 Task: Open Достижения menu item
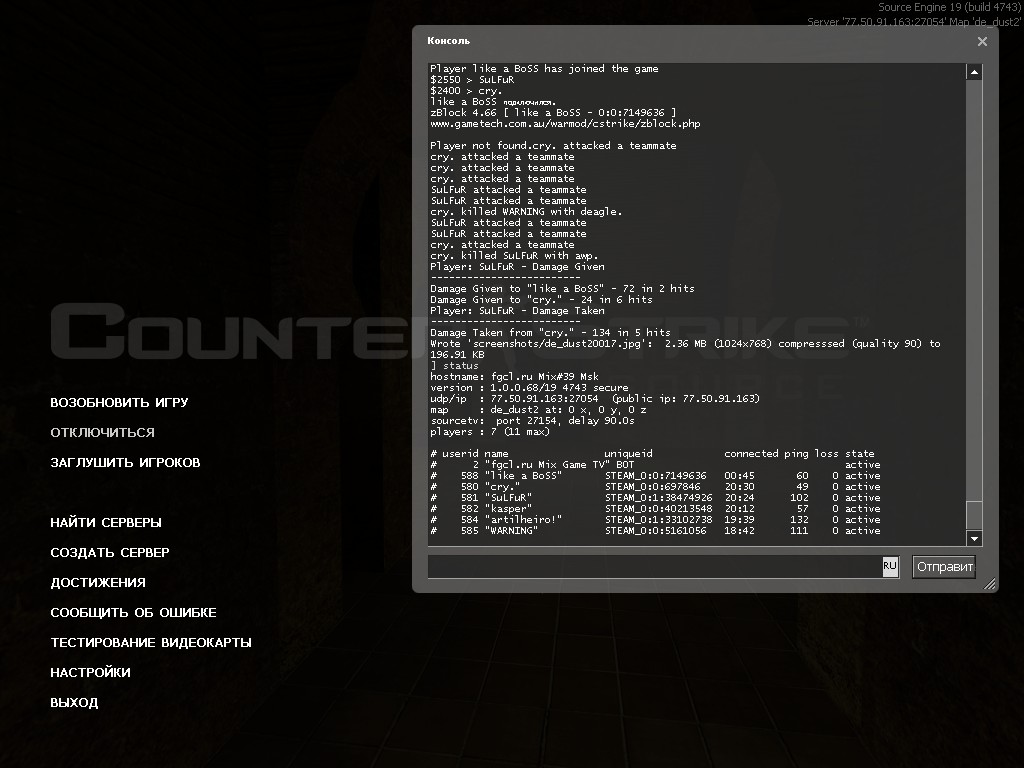tap(98, 583)
